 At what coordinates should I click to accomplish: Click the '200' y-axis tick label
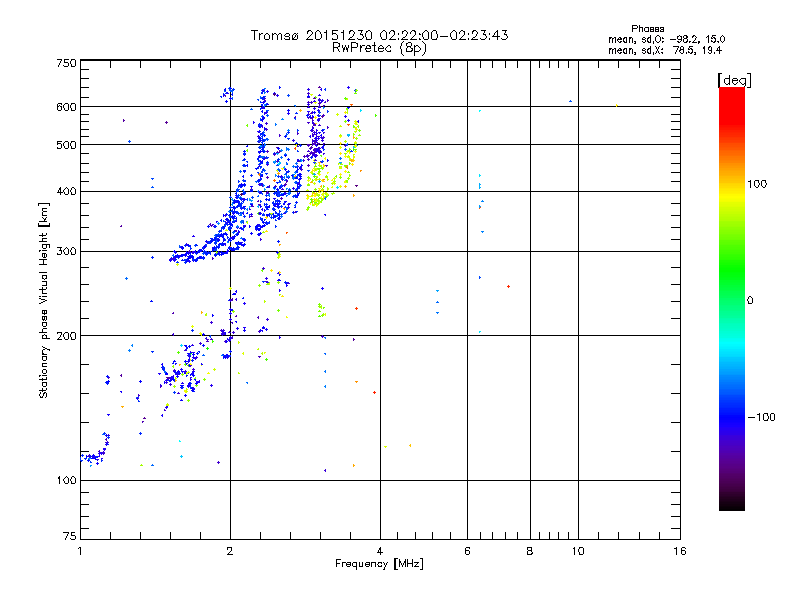pos(67,336)
